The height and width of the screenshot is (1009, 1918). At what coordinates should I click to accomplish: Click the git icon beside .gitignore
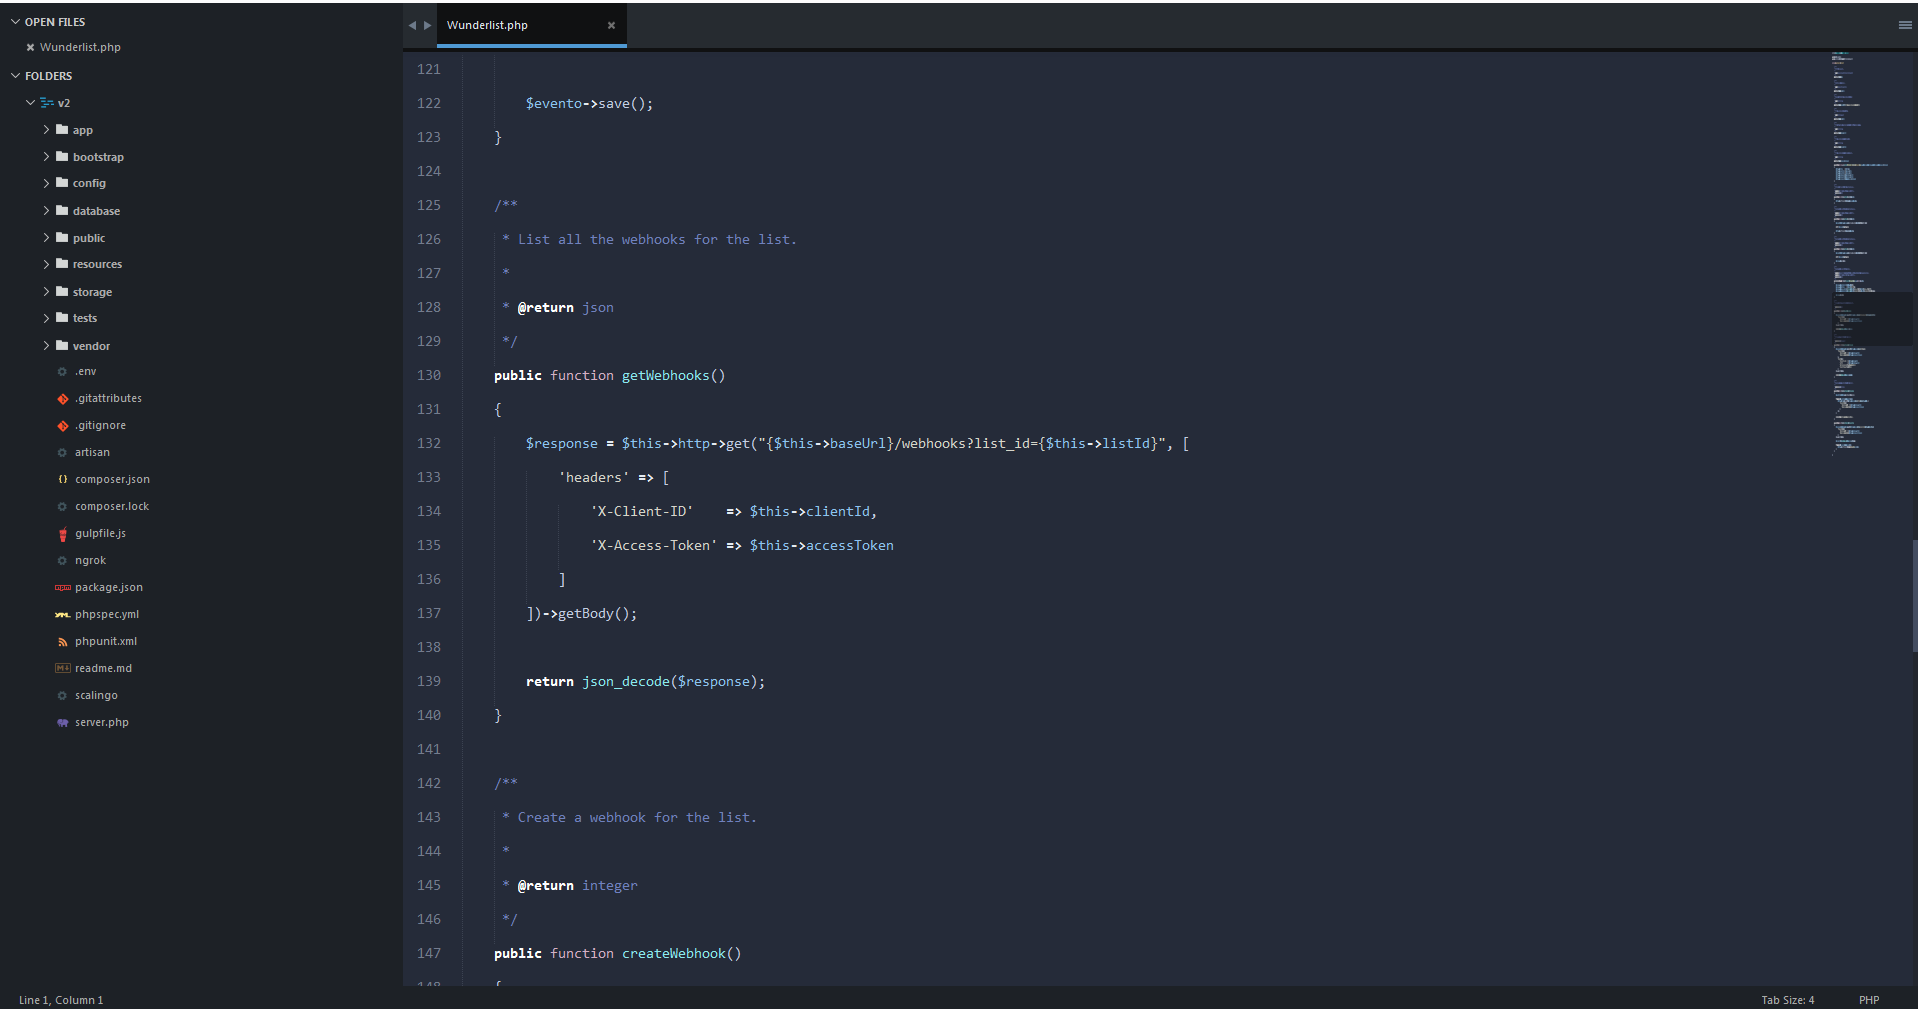pyautogui.click(x=62, y=425)
